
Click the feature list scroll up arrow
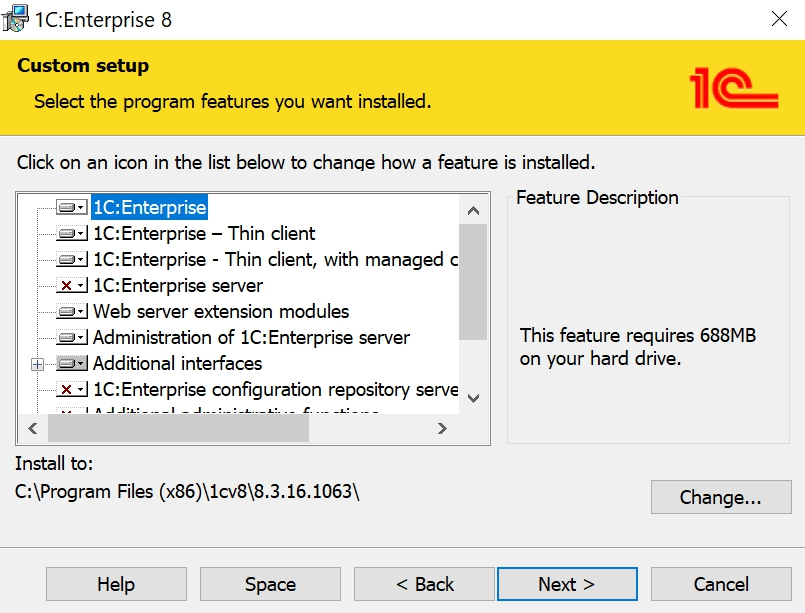(473, 210)
